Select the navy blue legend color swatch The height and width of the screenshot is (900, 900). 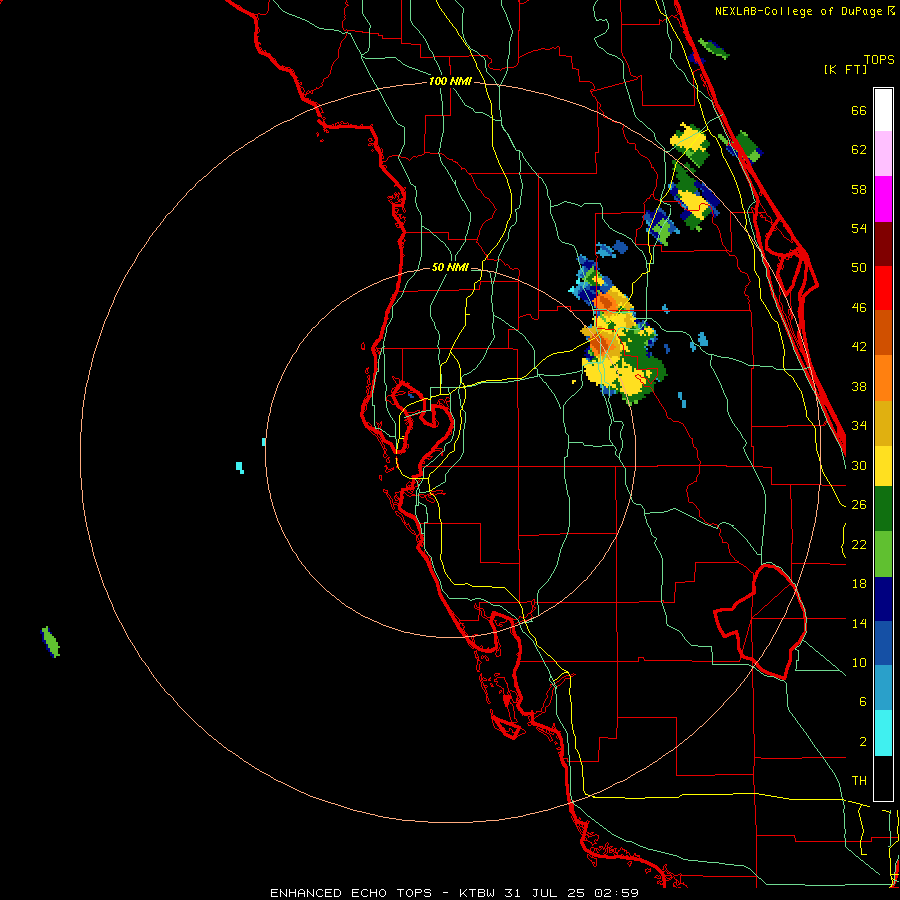883,599
